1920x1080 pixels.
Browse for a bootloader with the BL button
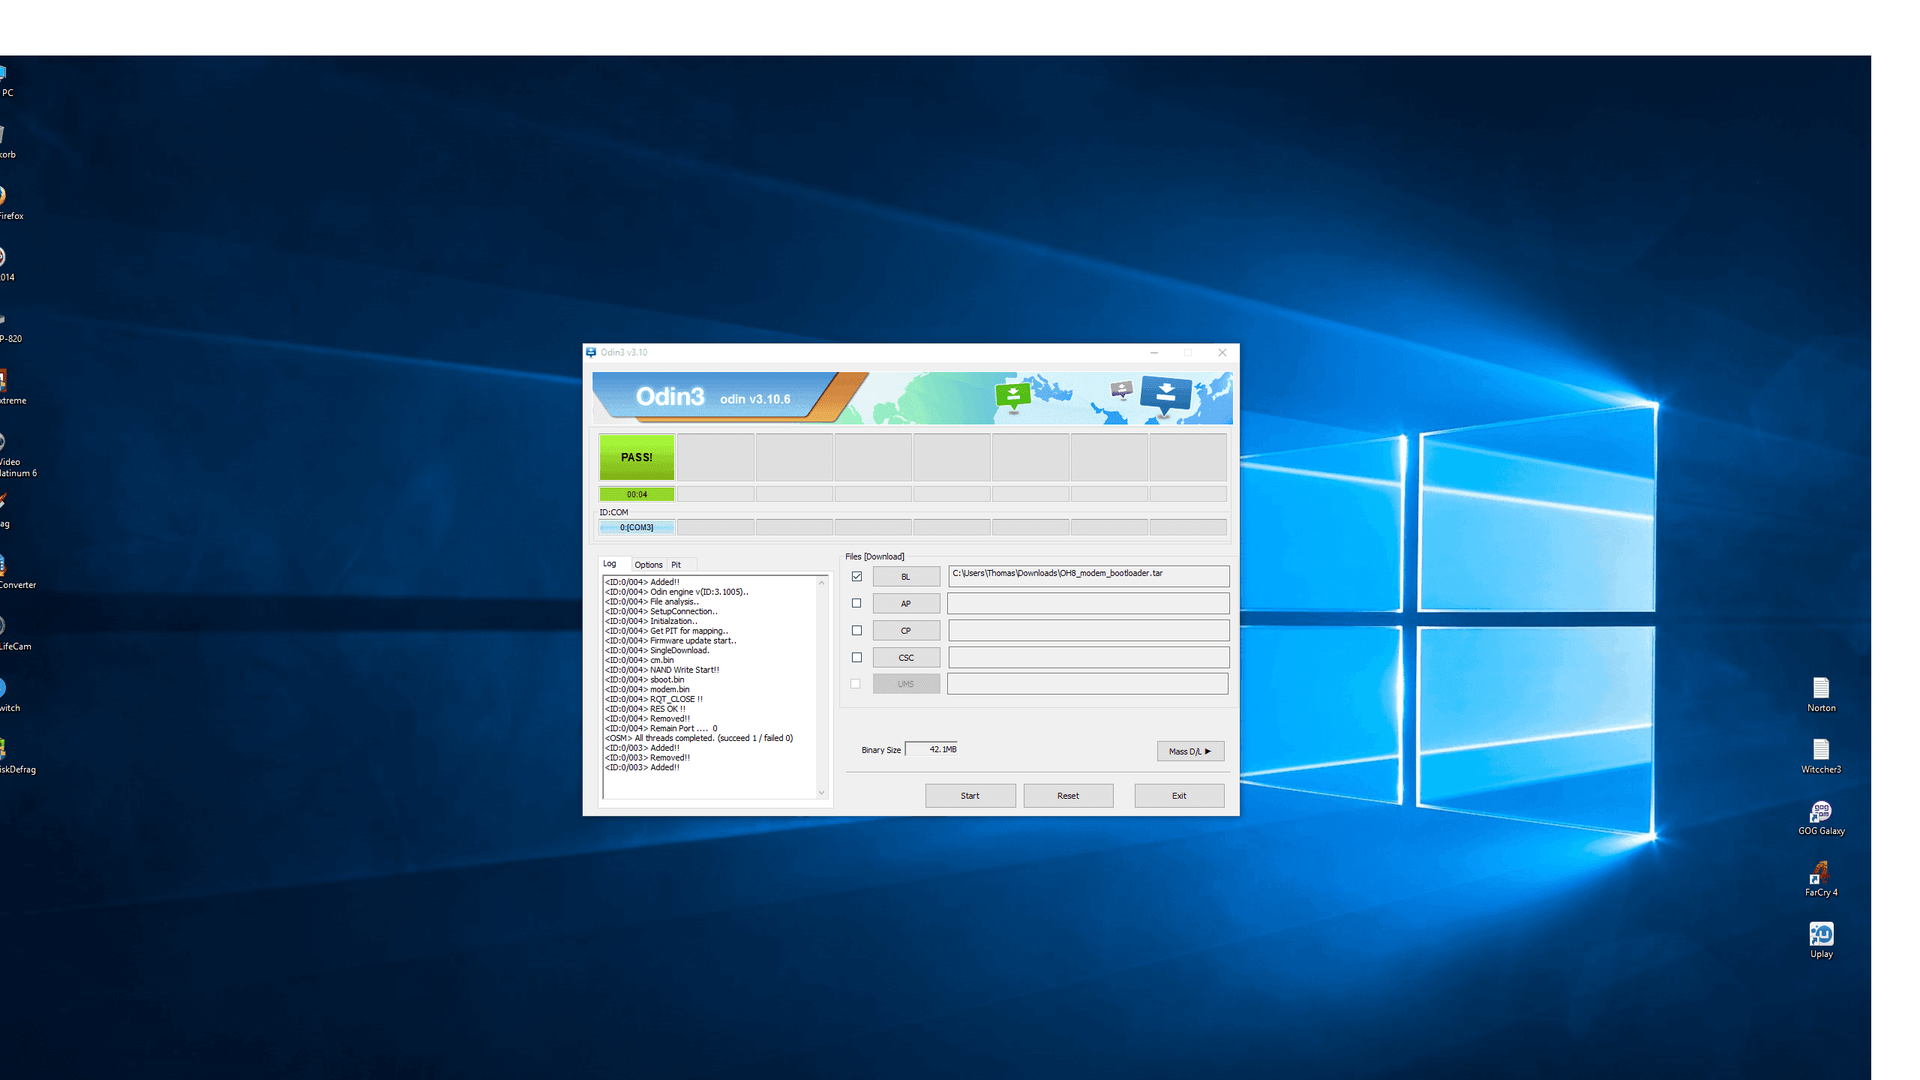906,577
